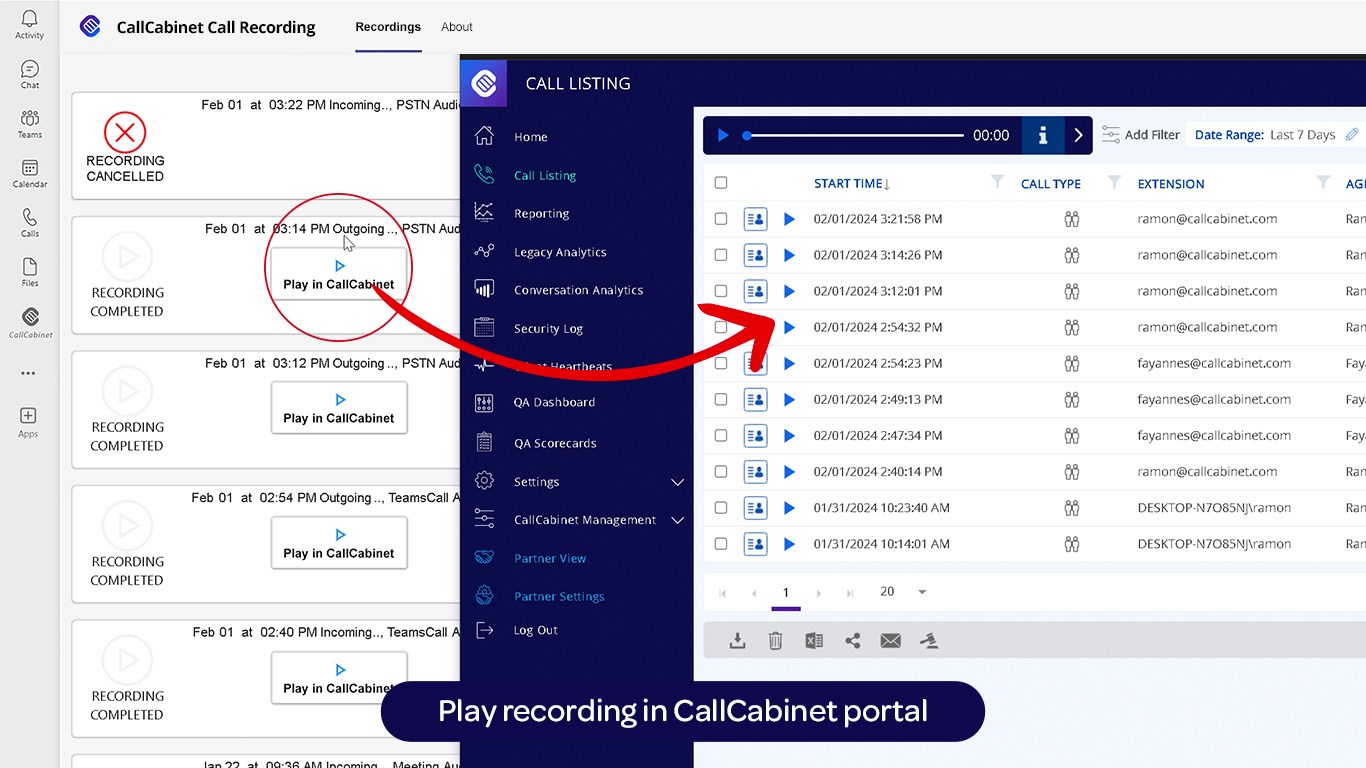The image size is (1366, 768).
Task: Toggle the select-all checkbox in table header
Action: [x=721, y=183]
